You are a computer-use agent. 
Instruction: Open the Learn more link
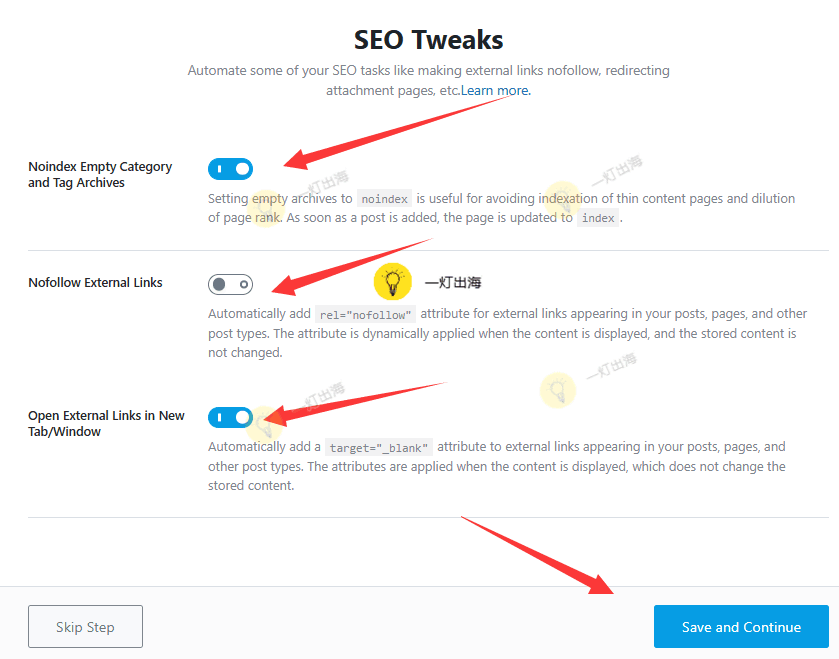tap(495, 90)
